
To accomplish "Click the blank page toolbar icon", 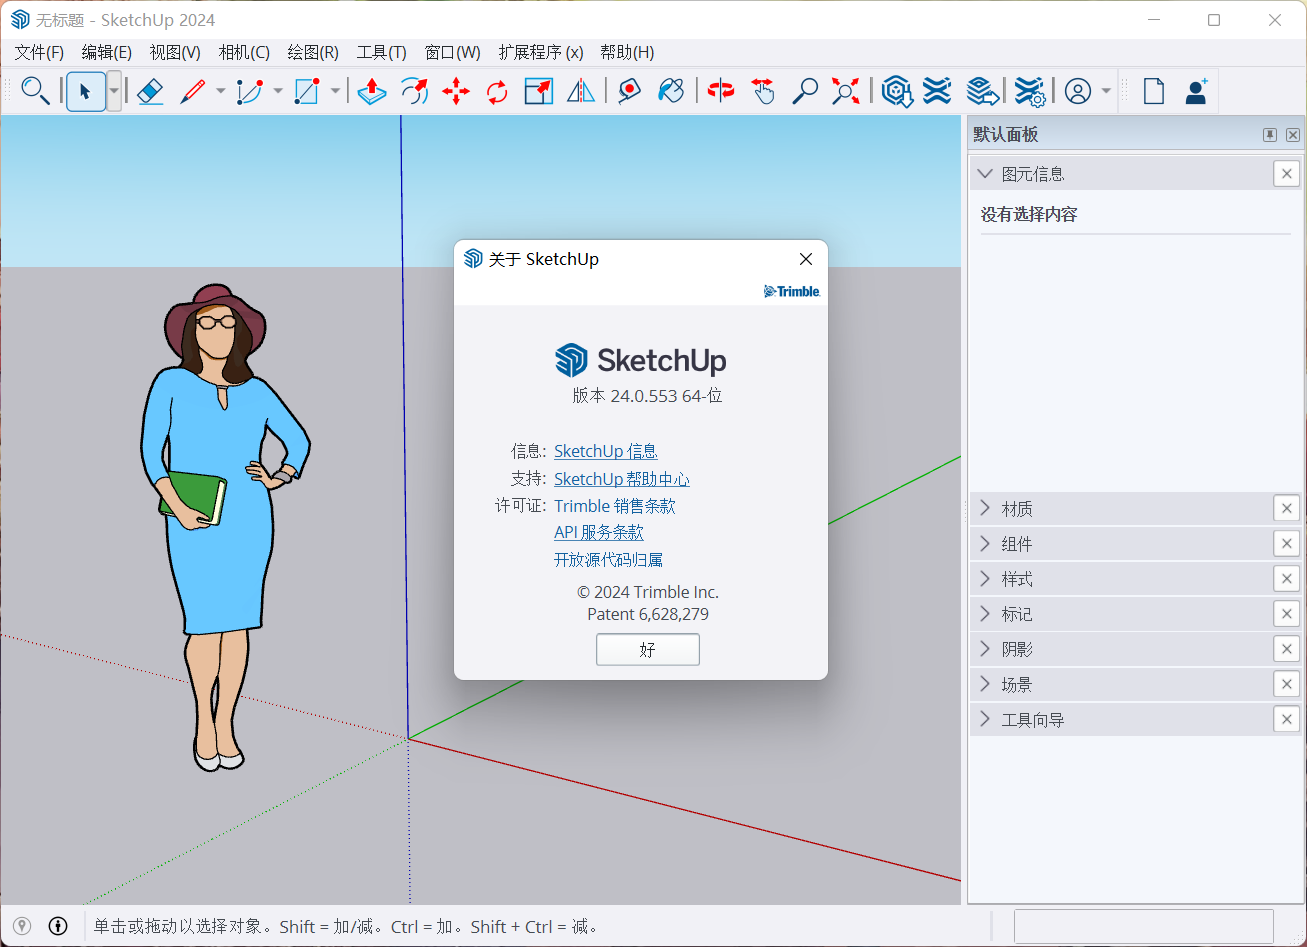I will coord(1154,92).
